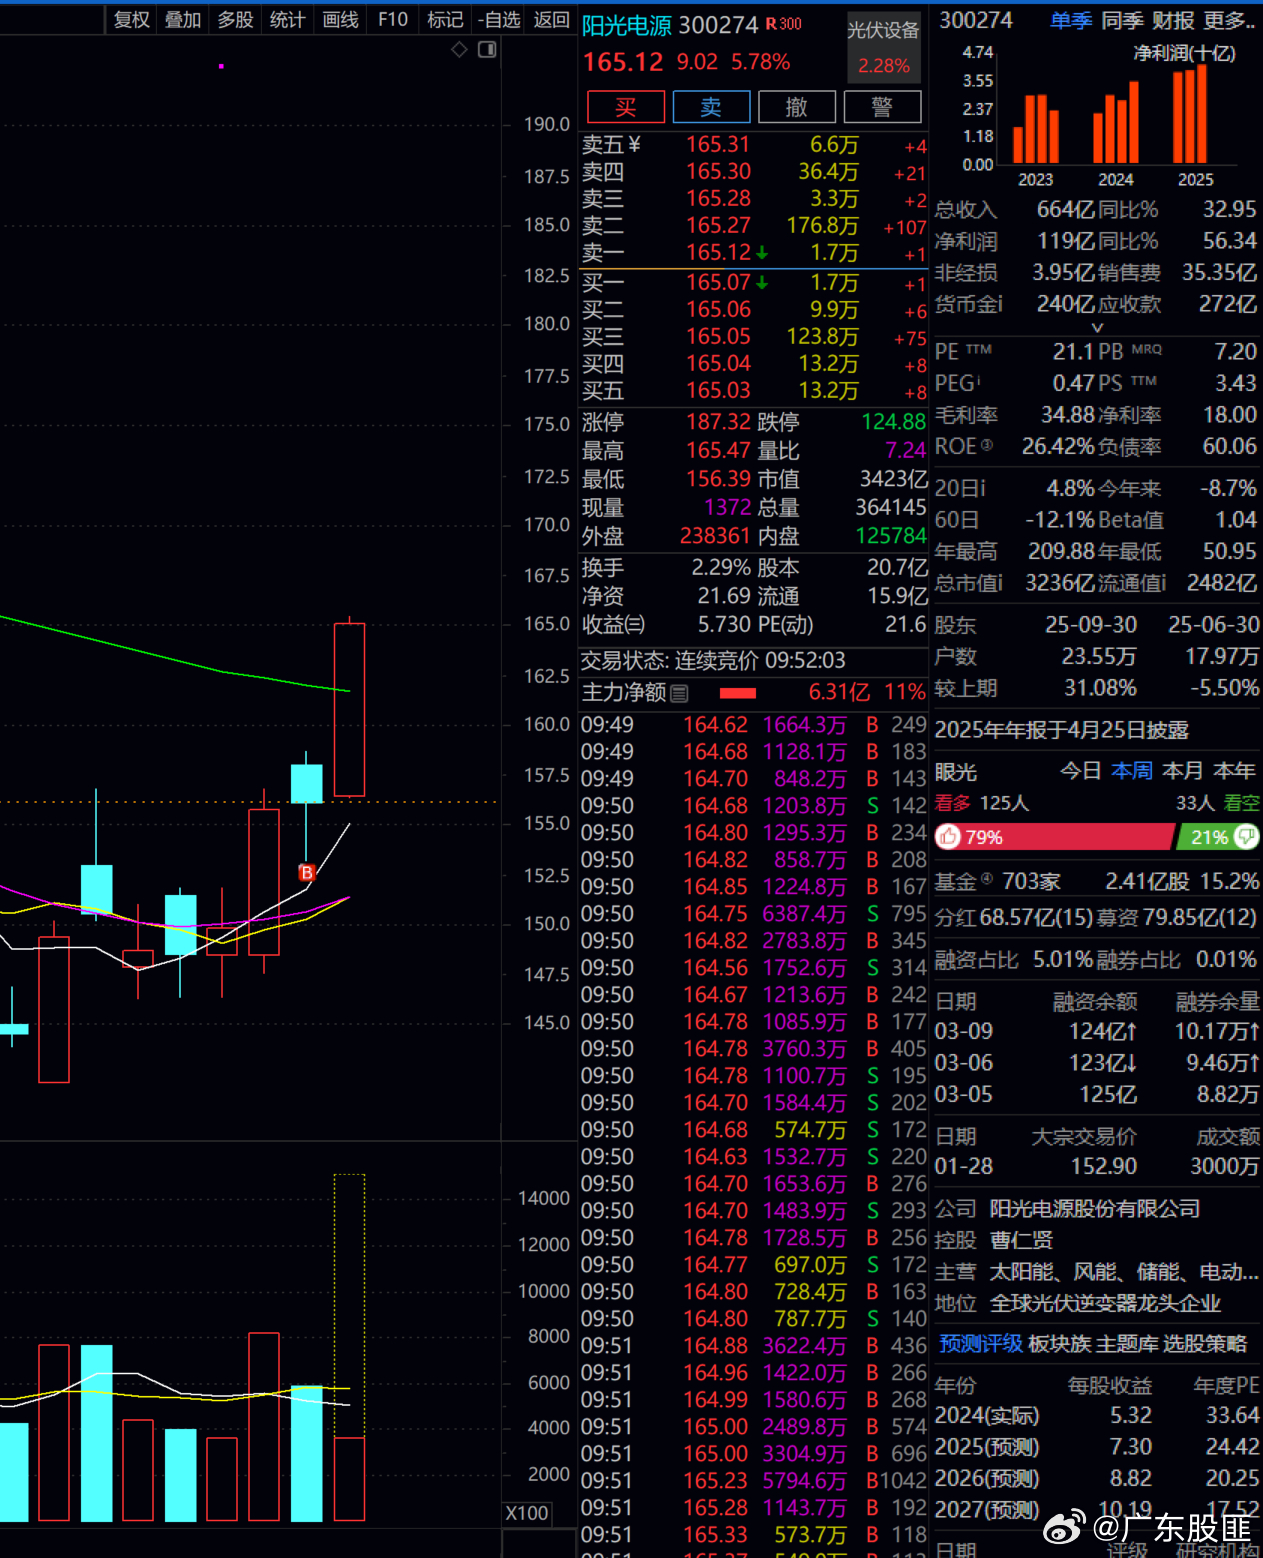Viewport: 1263px width, 1558px height.
Task: Click the fund holdings info icon
Action: pyautogui.click(x=987, y=880)
